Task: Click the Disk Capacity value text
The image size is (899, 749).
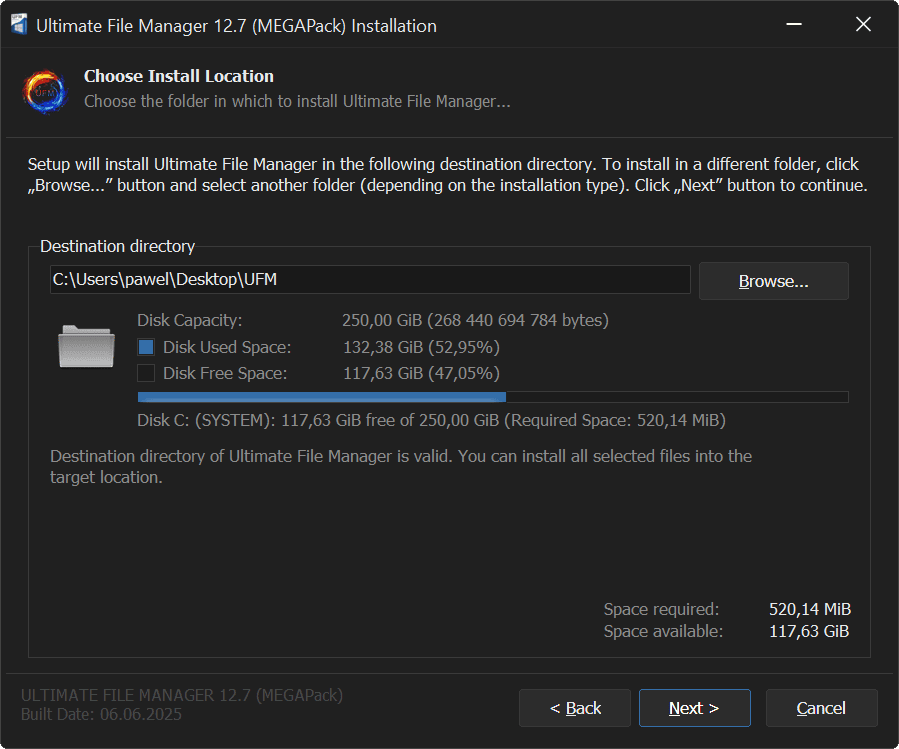Action: [475, 321]
